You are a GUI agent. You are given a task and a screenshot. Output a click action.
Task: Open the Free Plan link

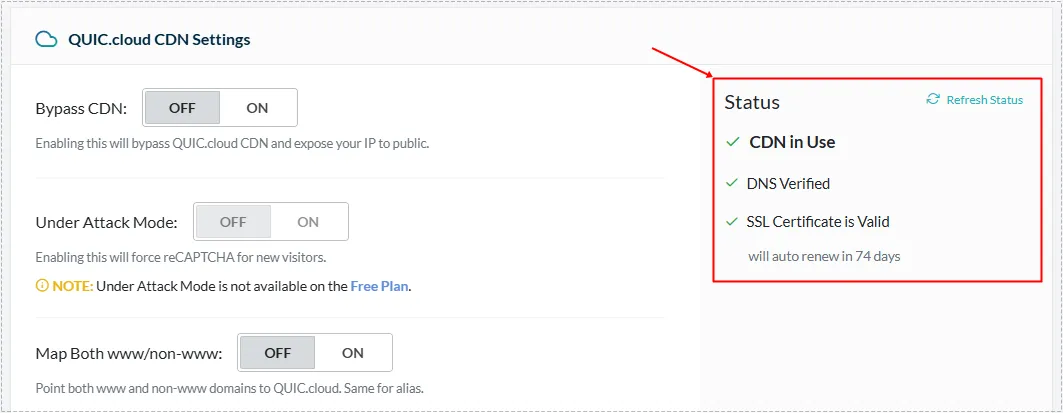coord(379,286)
